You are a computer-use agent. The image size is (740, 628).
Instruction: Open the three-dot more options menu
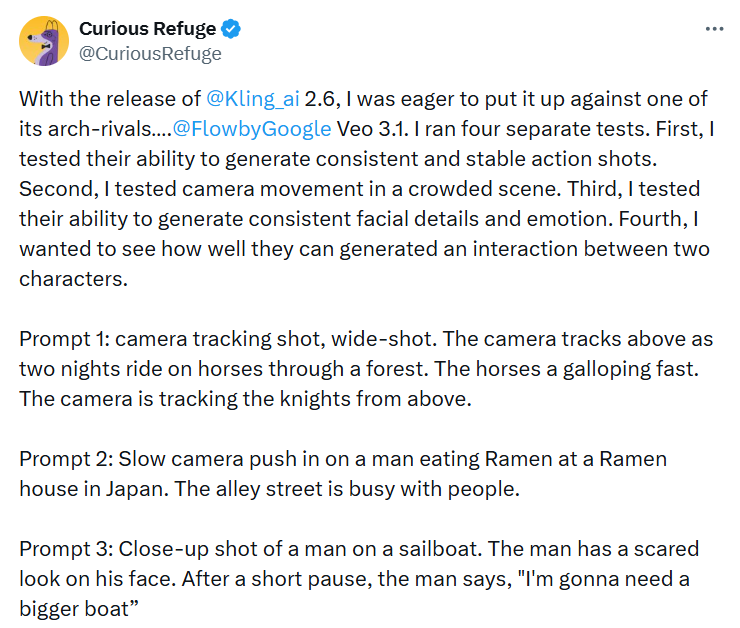(714, 29)
